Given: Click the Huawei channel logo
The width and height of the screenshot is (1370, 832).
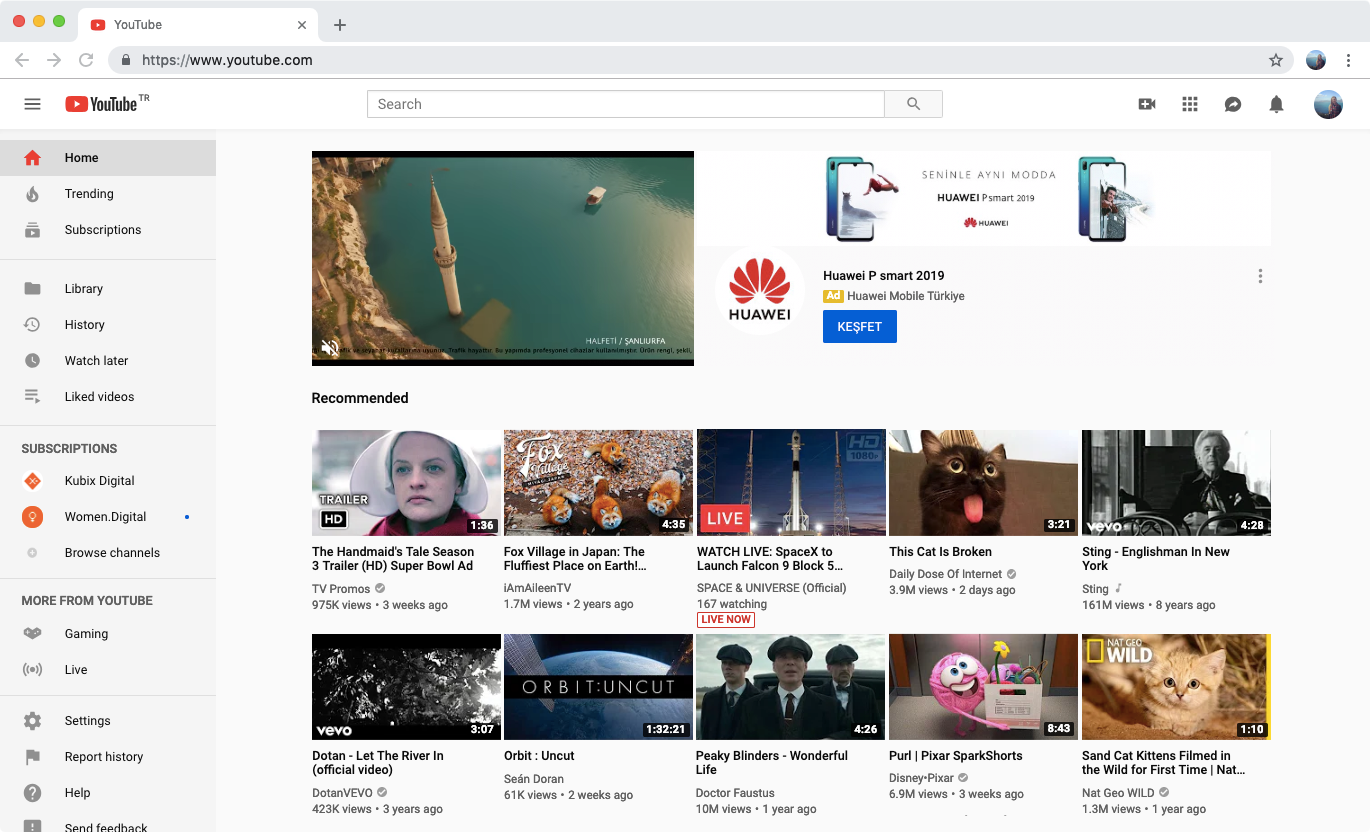Looking at the screenshot, I should click(759, 290).
